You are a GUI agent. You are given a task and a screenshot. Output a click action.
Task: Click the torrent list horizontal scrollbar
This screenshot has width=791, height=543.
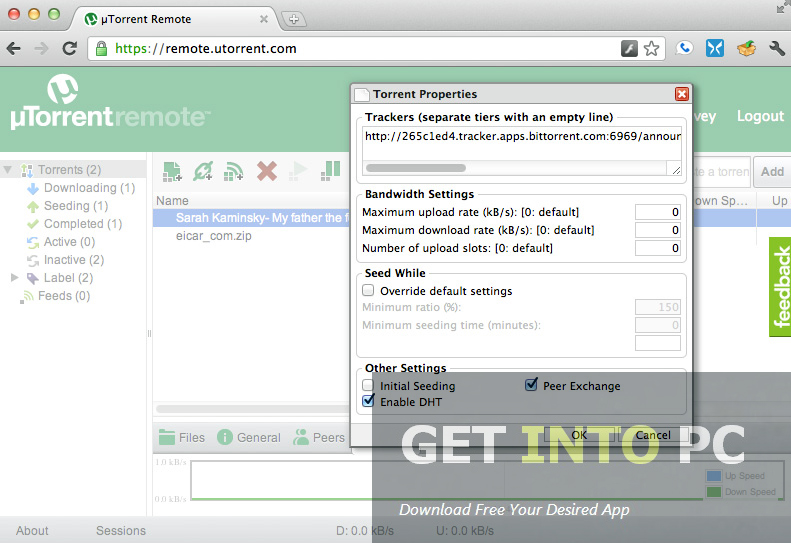click(251, 409)
